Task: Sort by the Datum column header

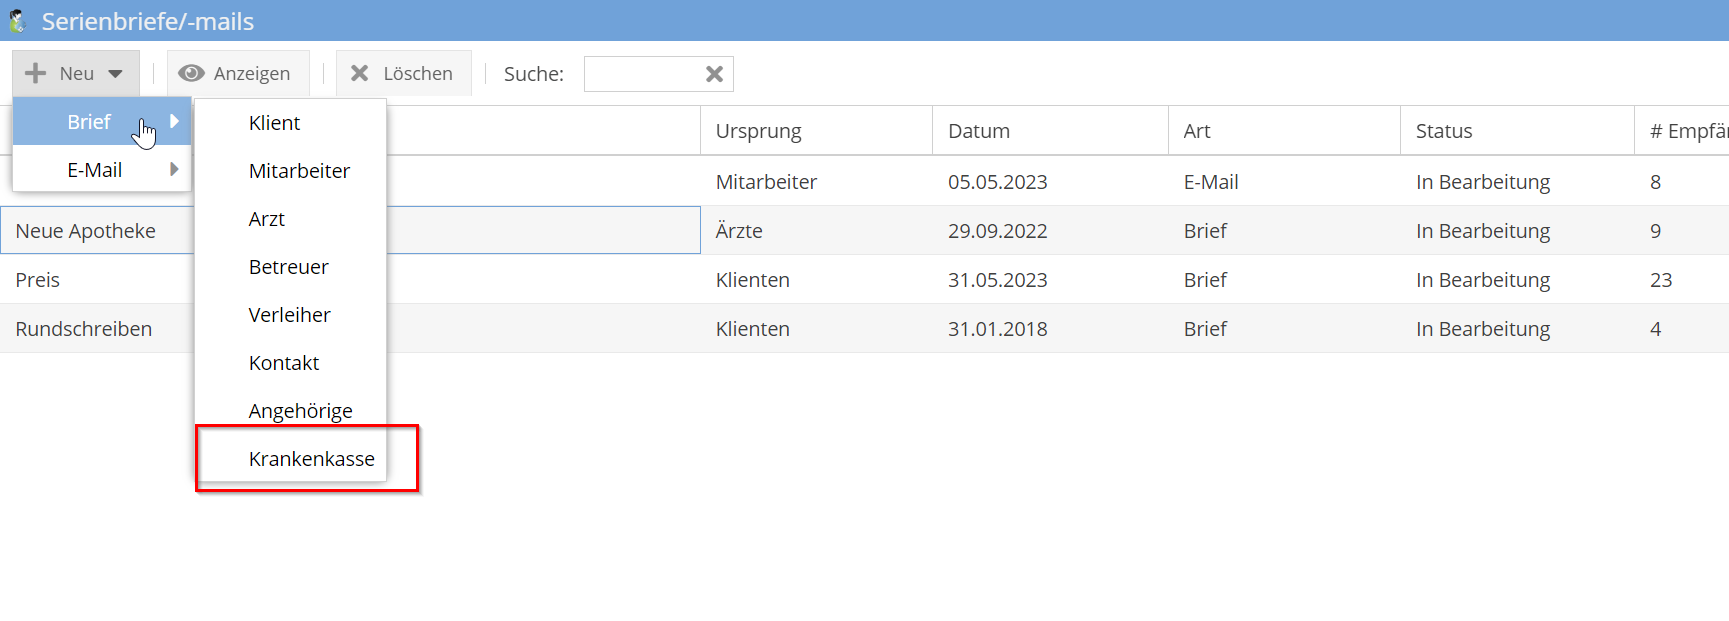Action: 979,131
